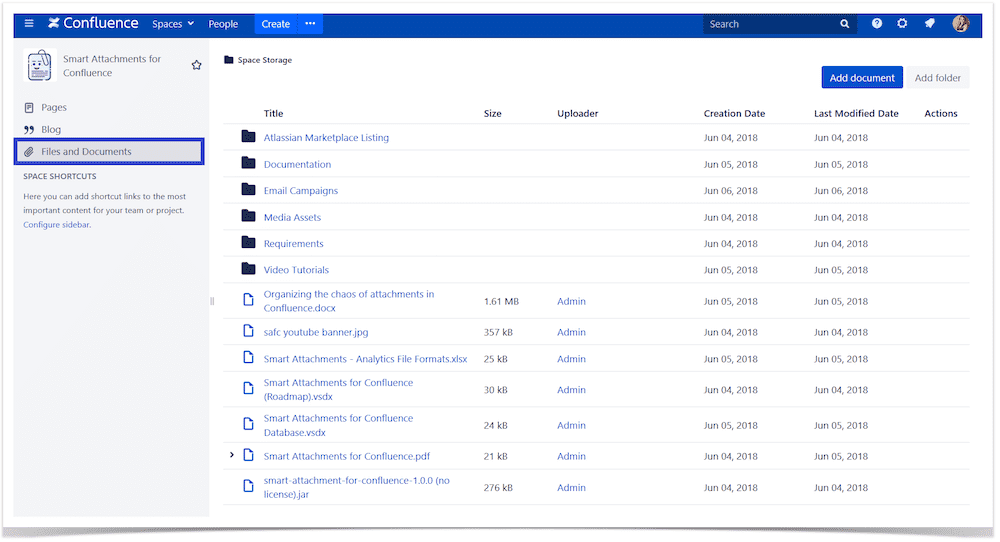The width and height of the screenshot is (1000, 542).
Task: Click the Configure sidebar link
Action: coord(57,224)
